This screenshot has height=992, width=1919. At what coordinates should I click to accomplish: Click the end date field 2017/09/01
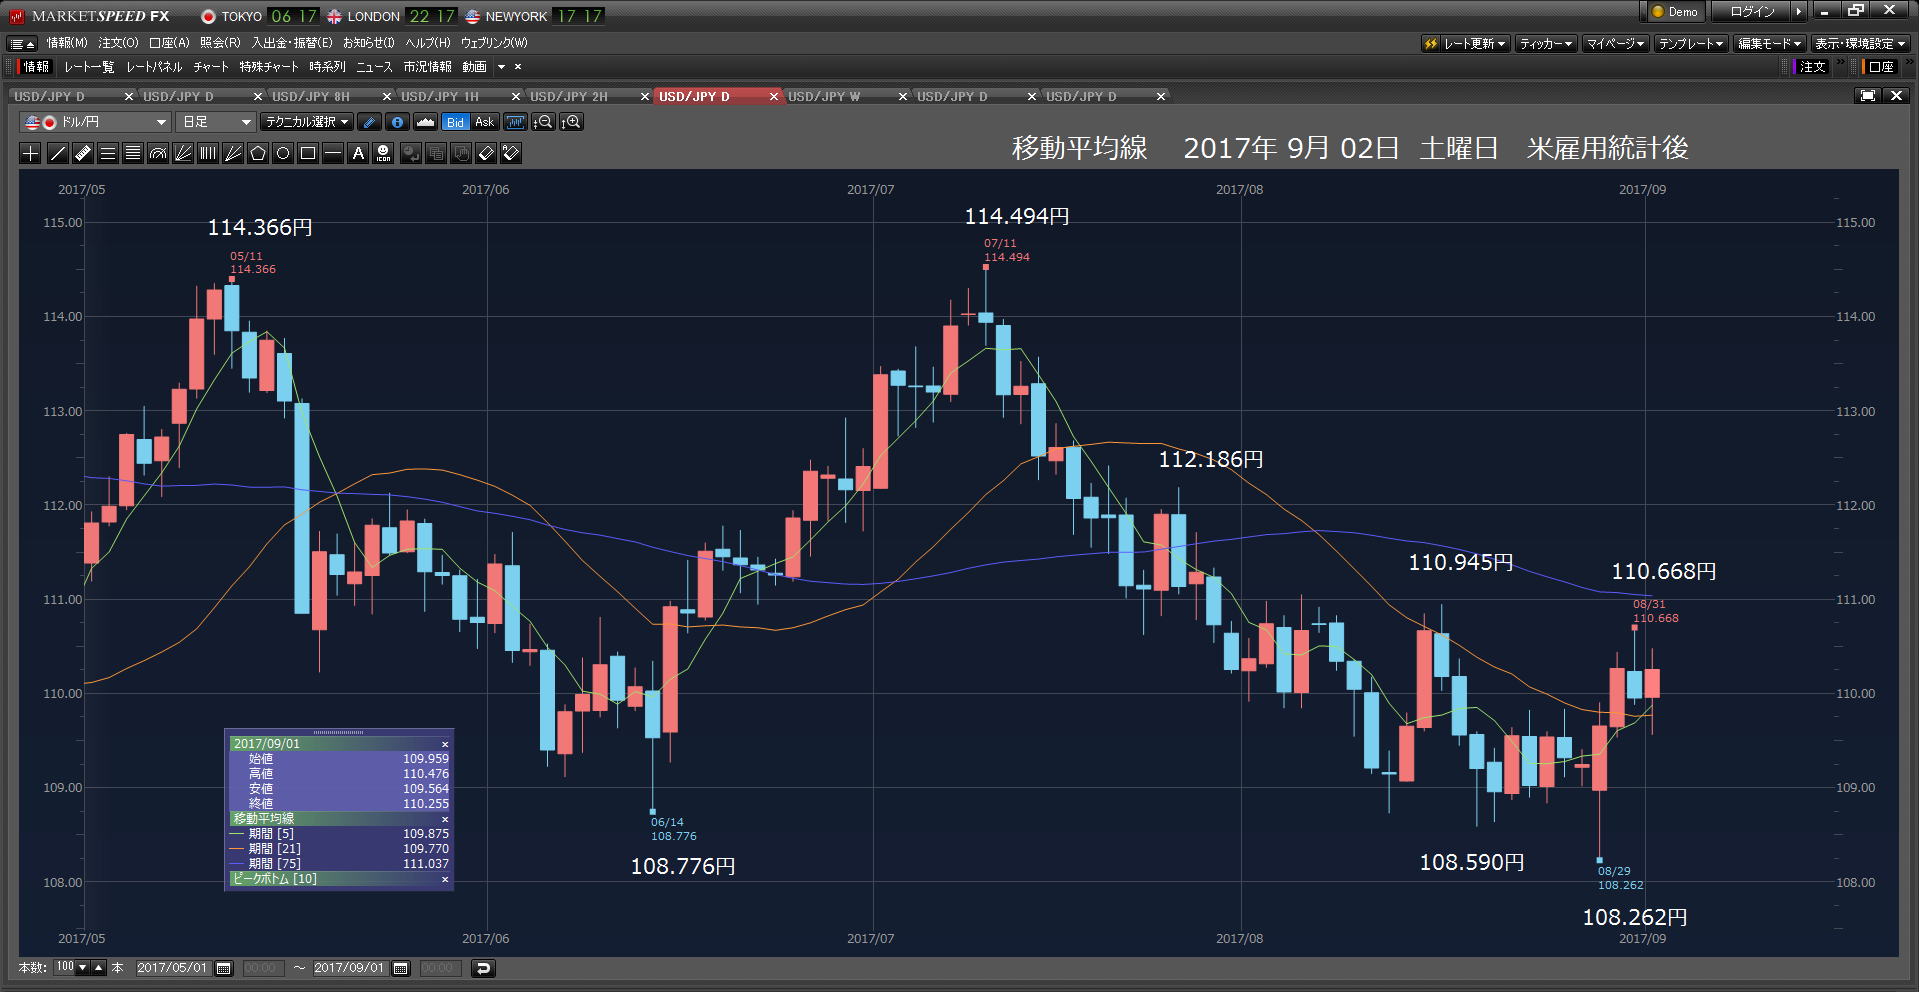click(x=349, y=968)
